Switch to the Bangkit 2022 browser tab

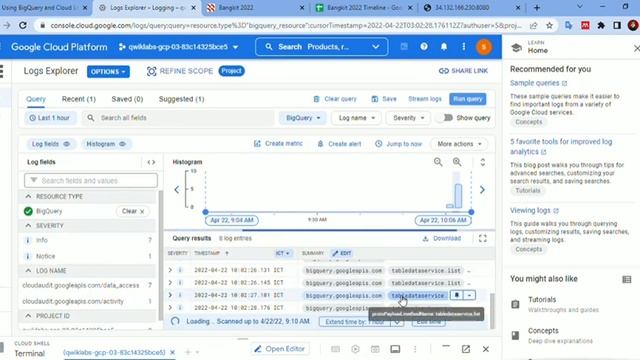tap(255, 8)
